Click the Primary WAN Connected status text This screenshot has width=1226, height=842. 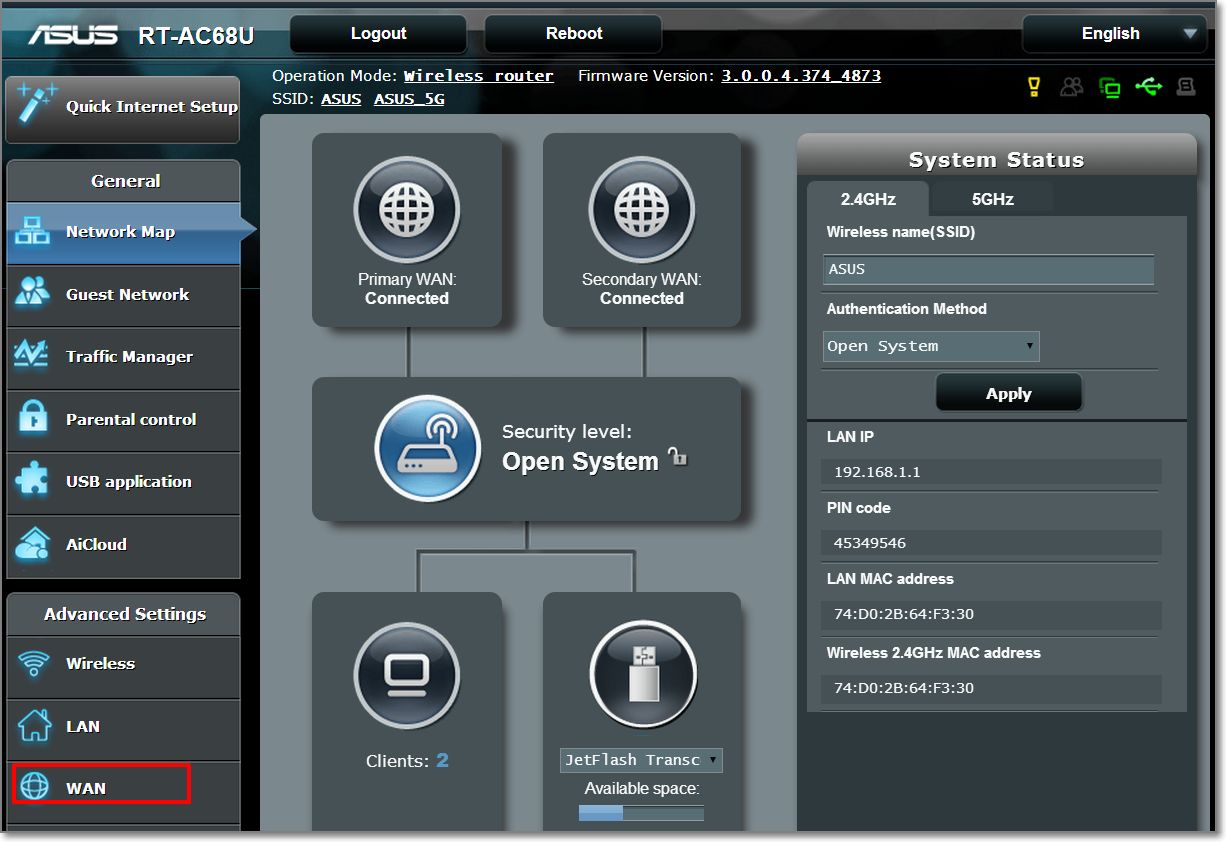tap(406, 298)
